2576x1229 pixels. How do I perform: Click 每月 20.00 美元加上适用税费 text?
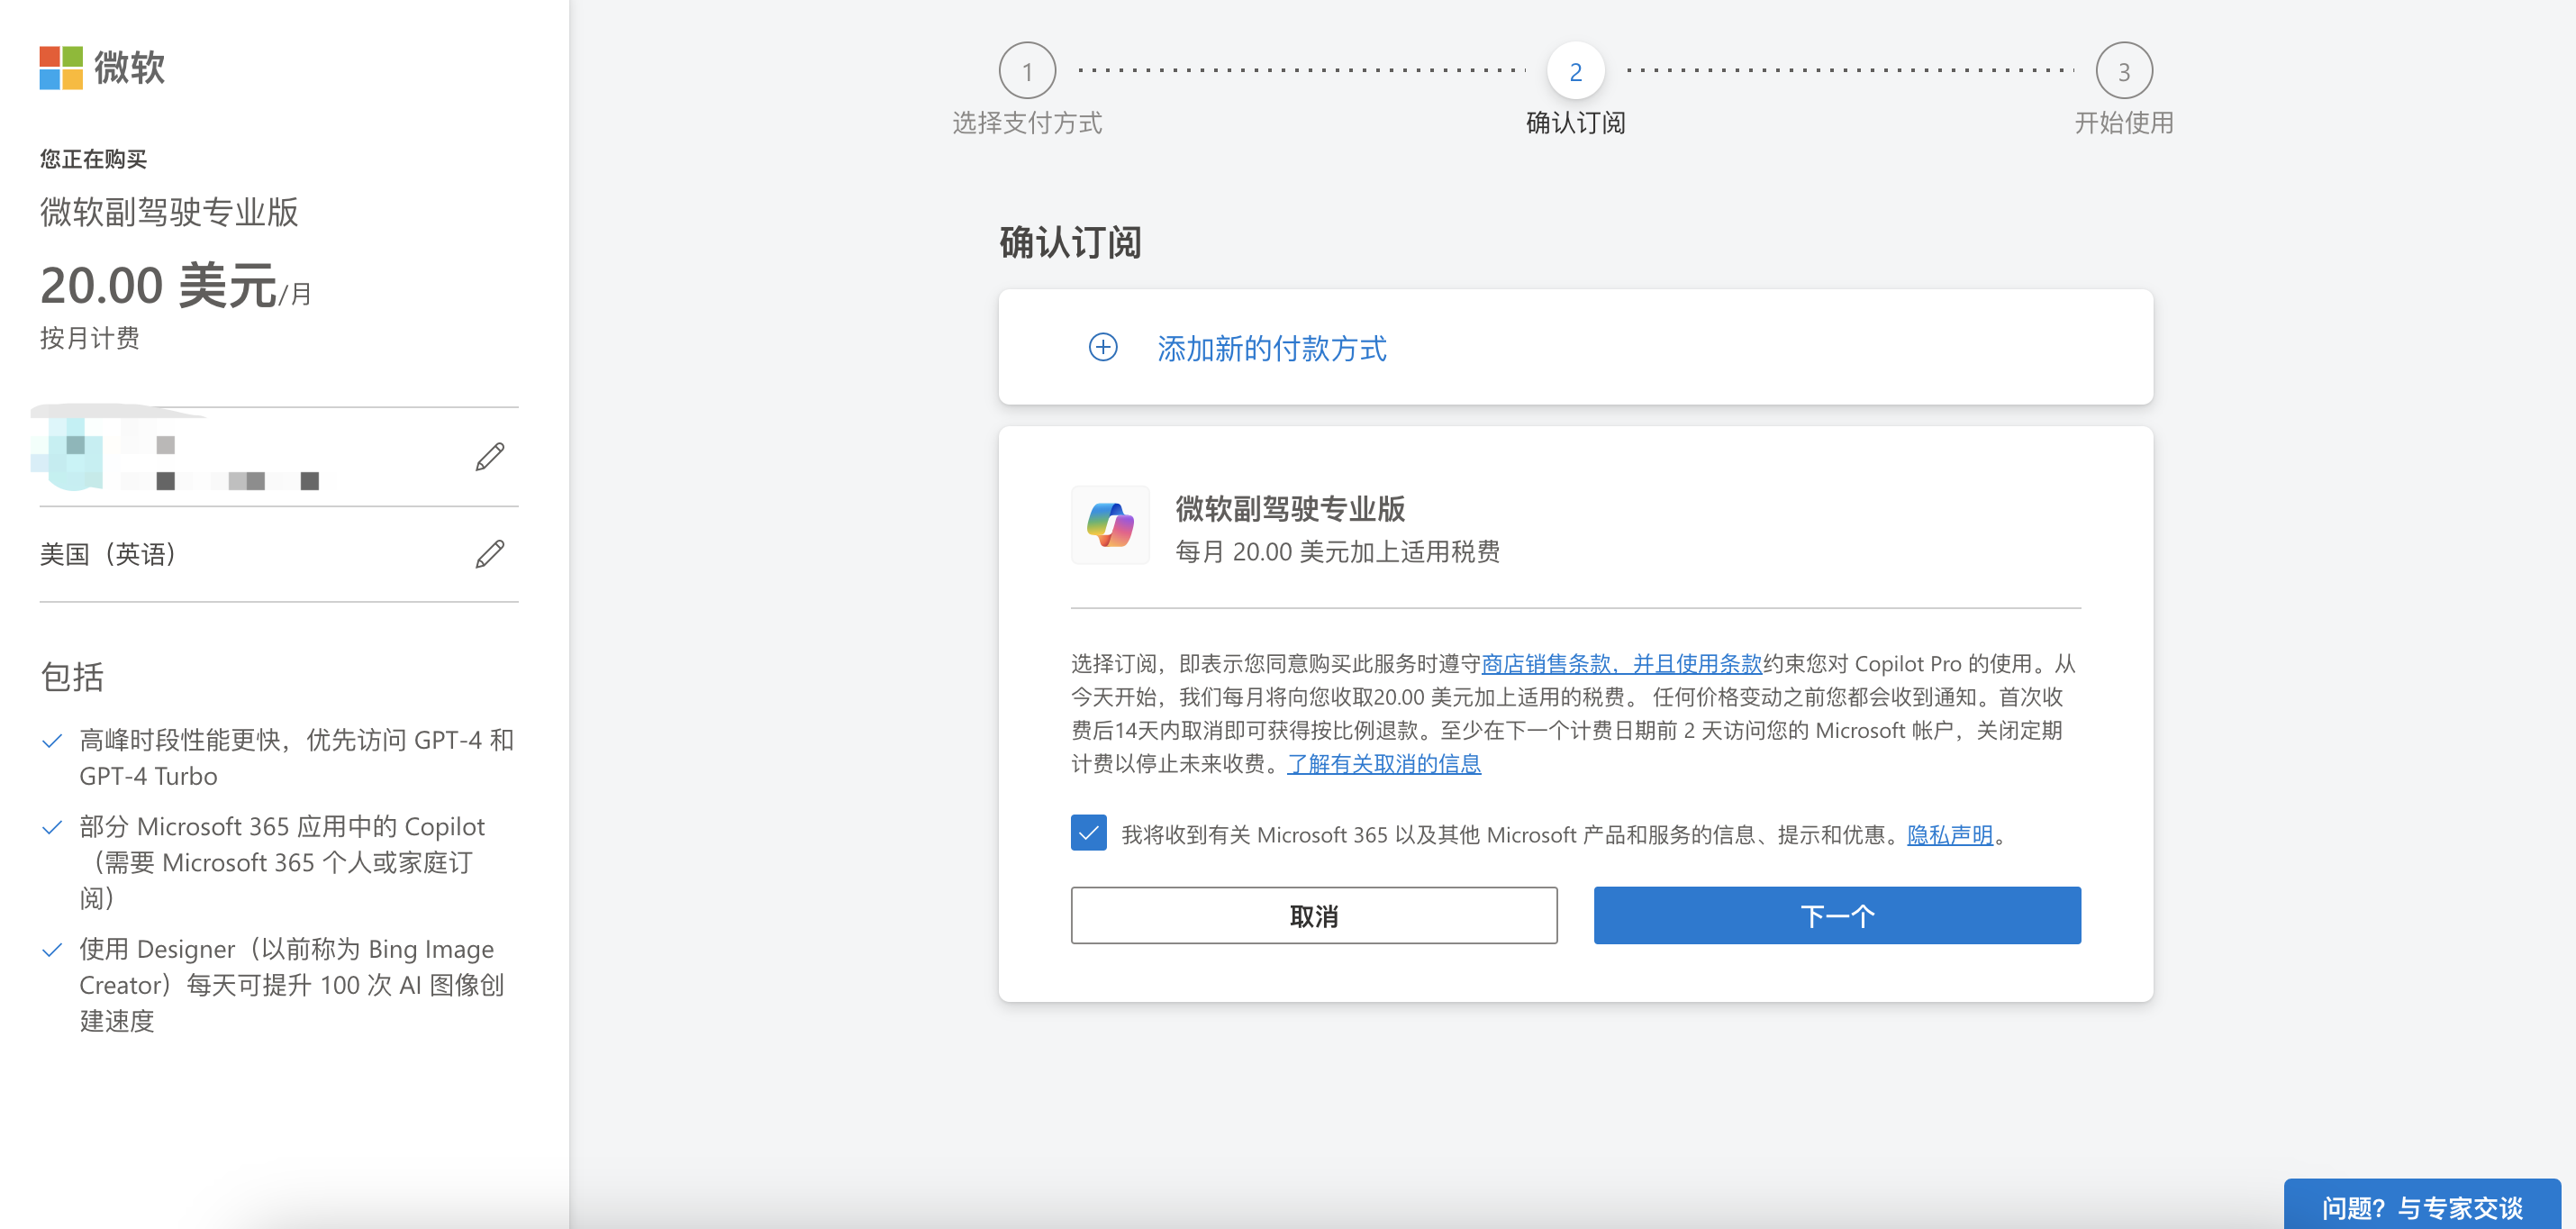pos(1337,551)
